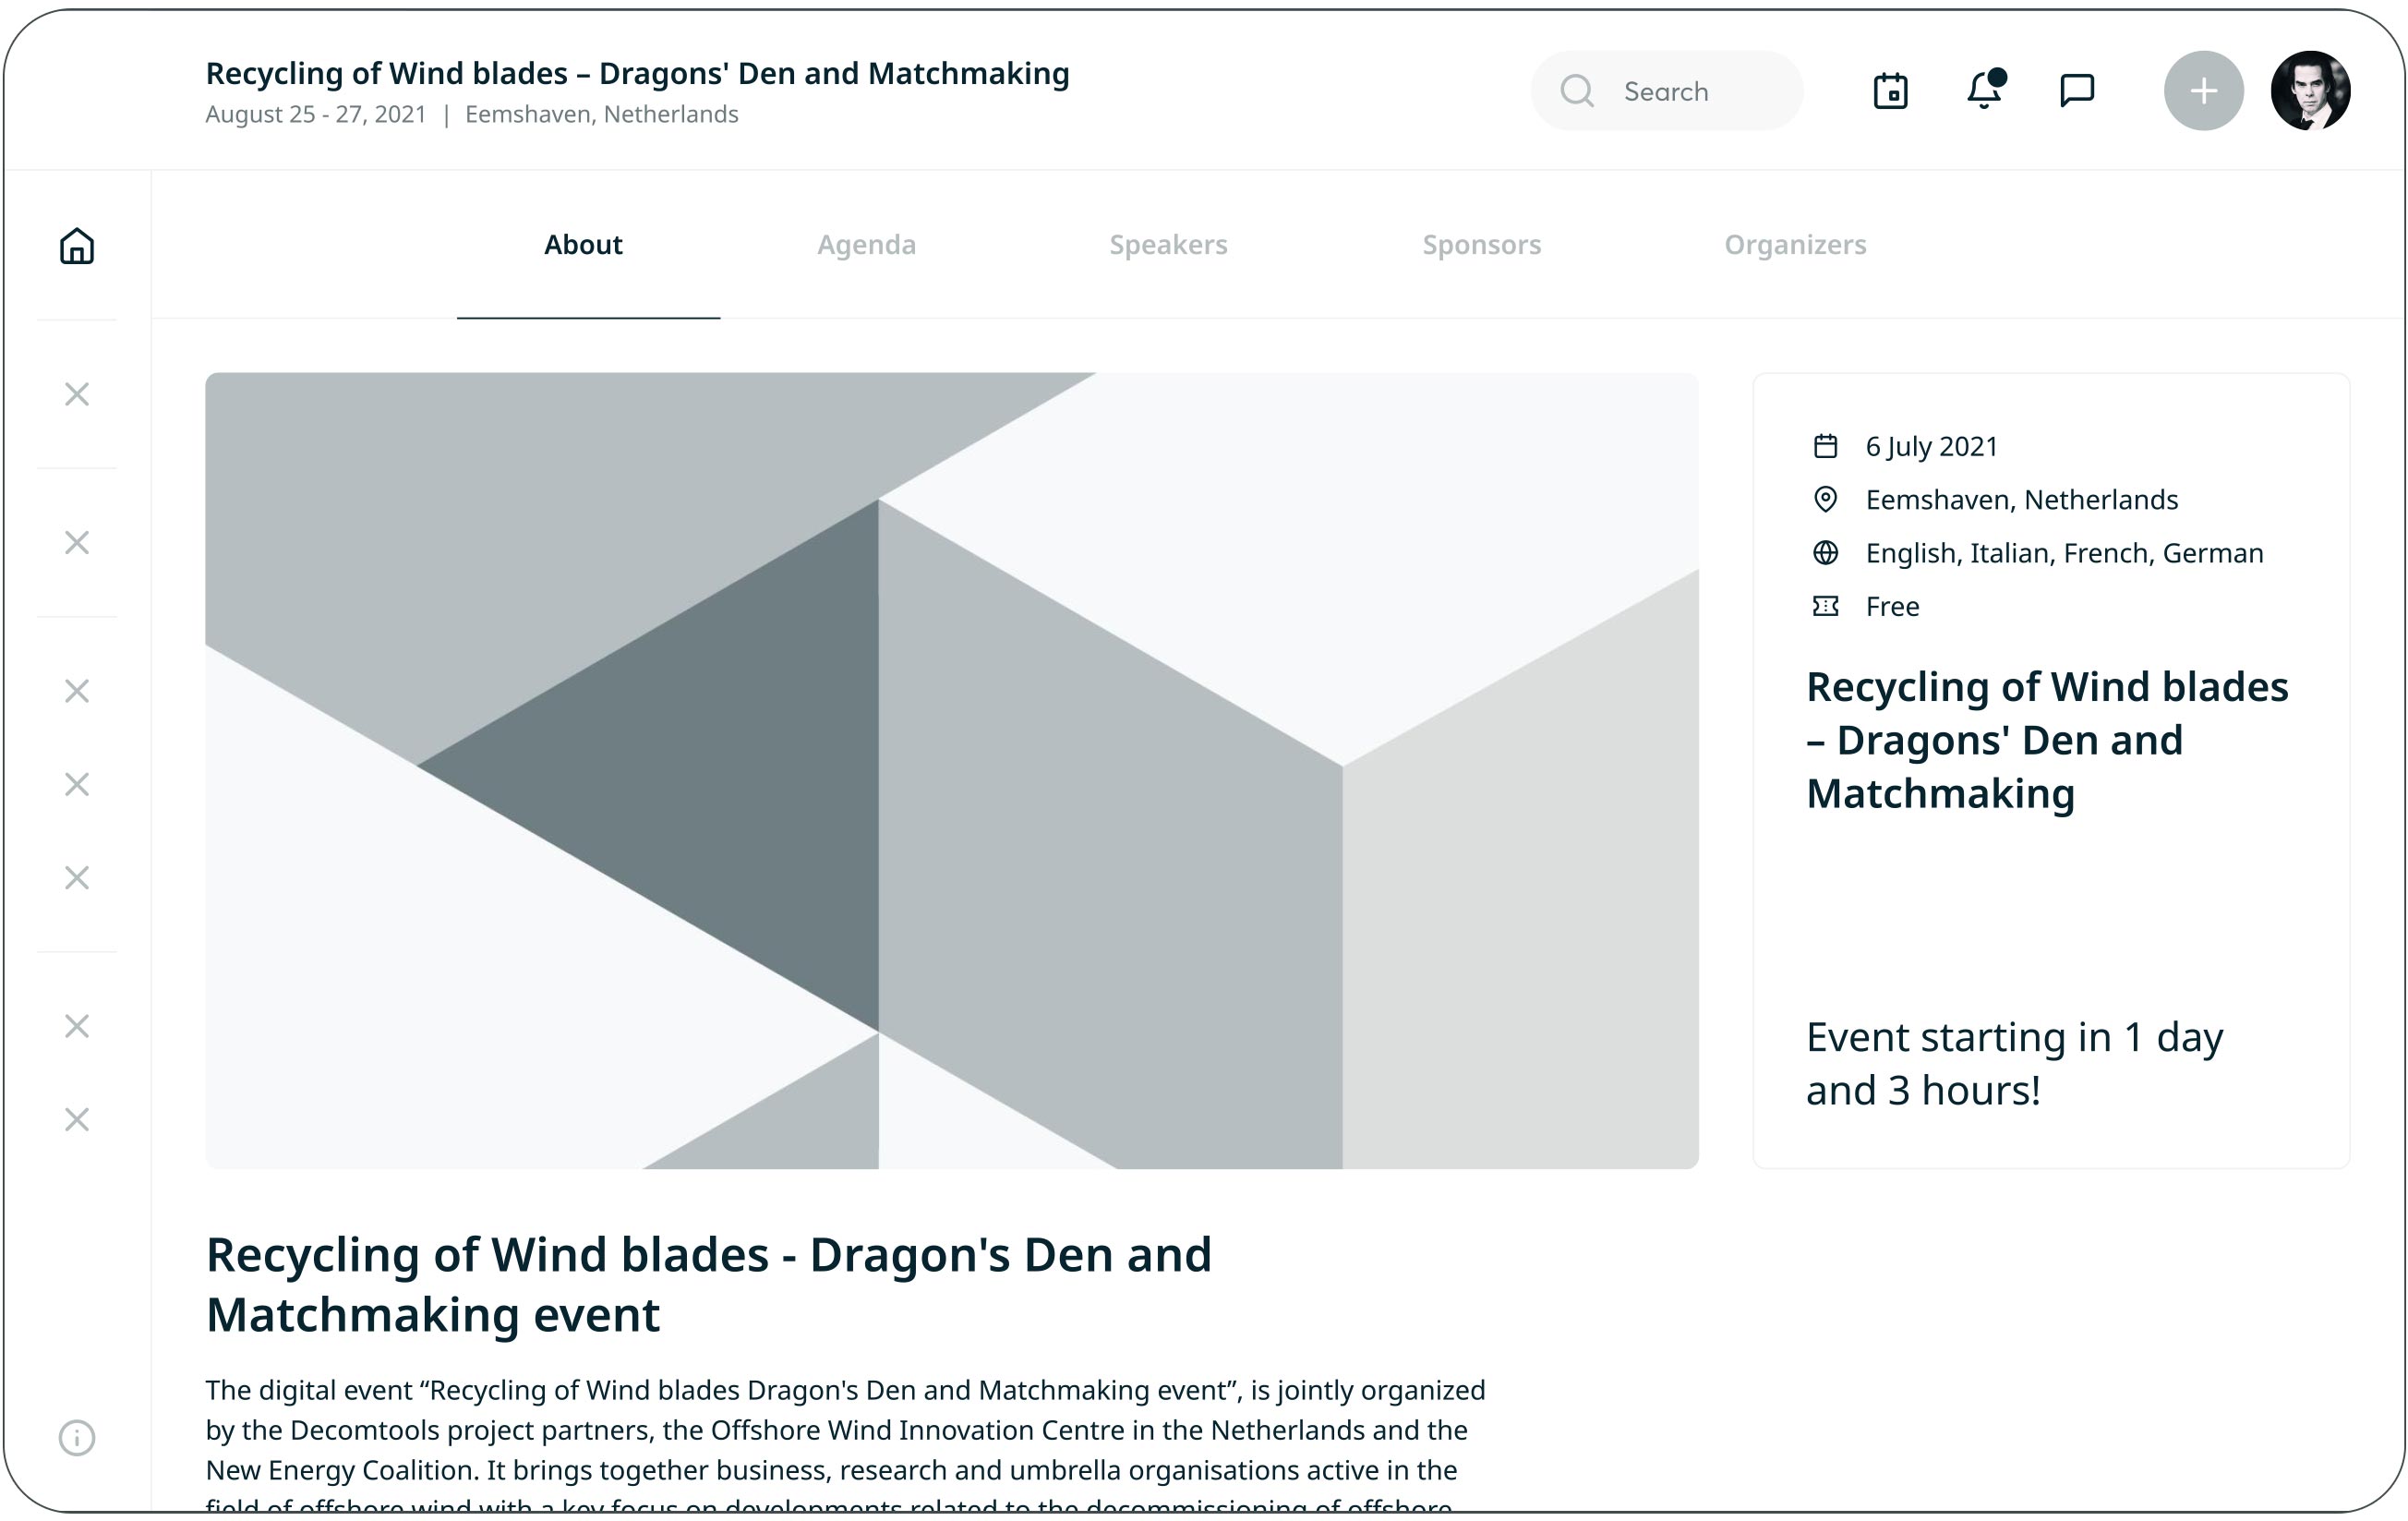
Task: Click the 6 July 2021 date entry
Action: pos(1931,446)
